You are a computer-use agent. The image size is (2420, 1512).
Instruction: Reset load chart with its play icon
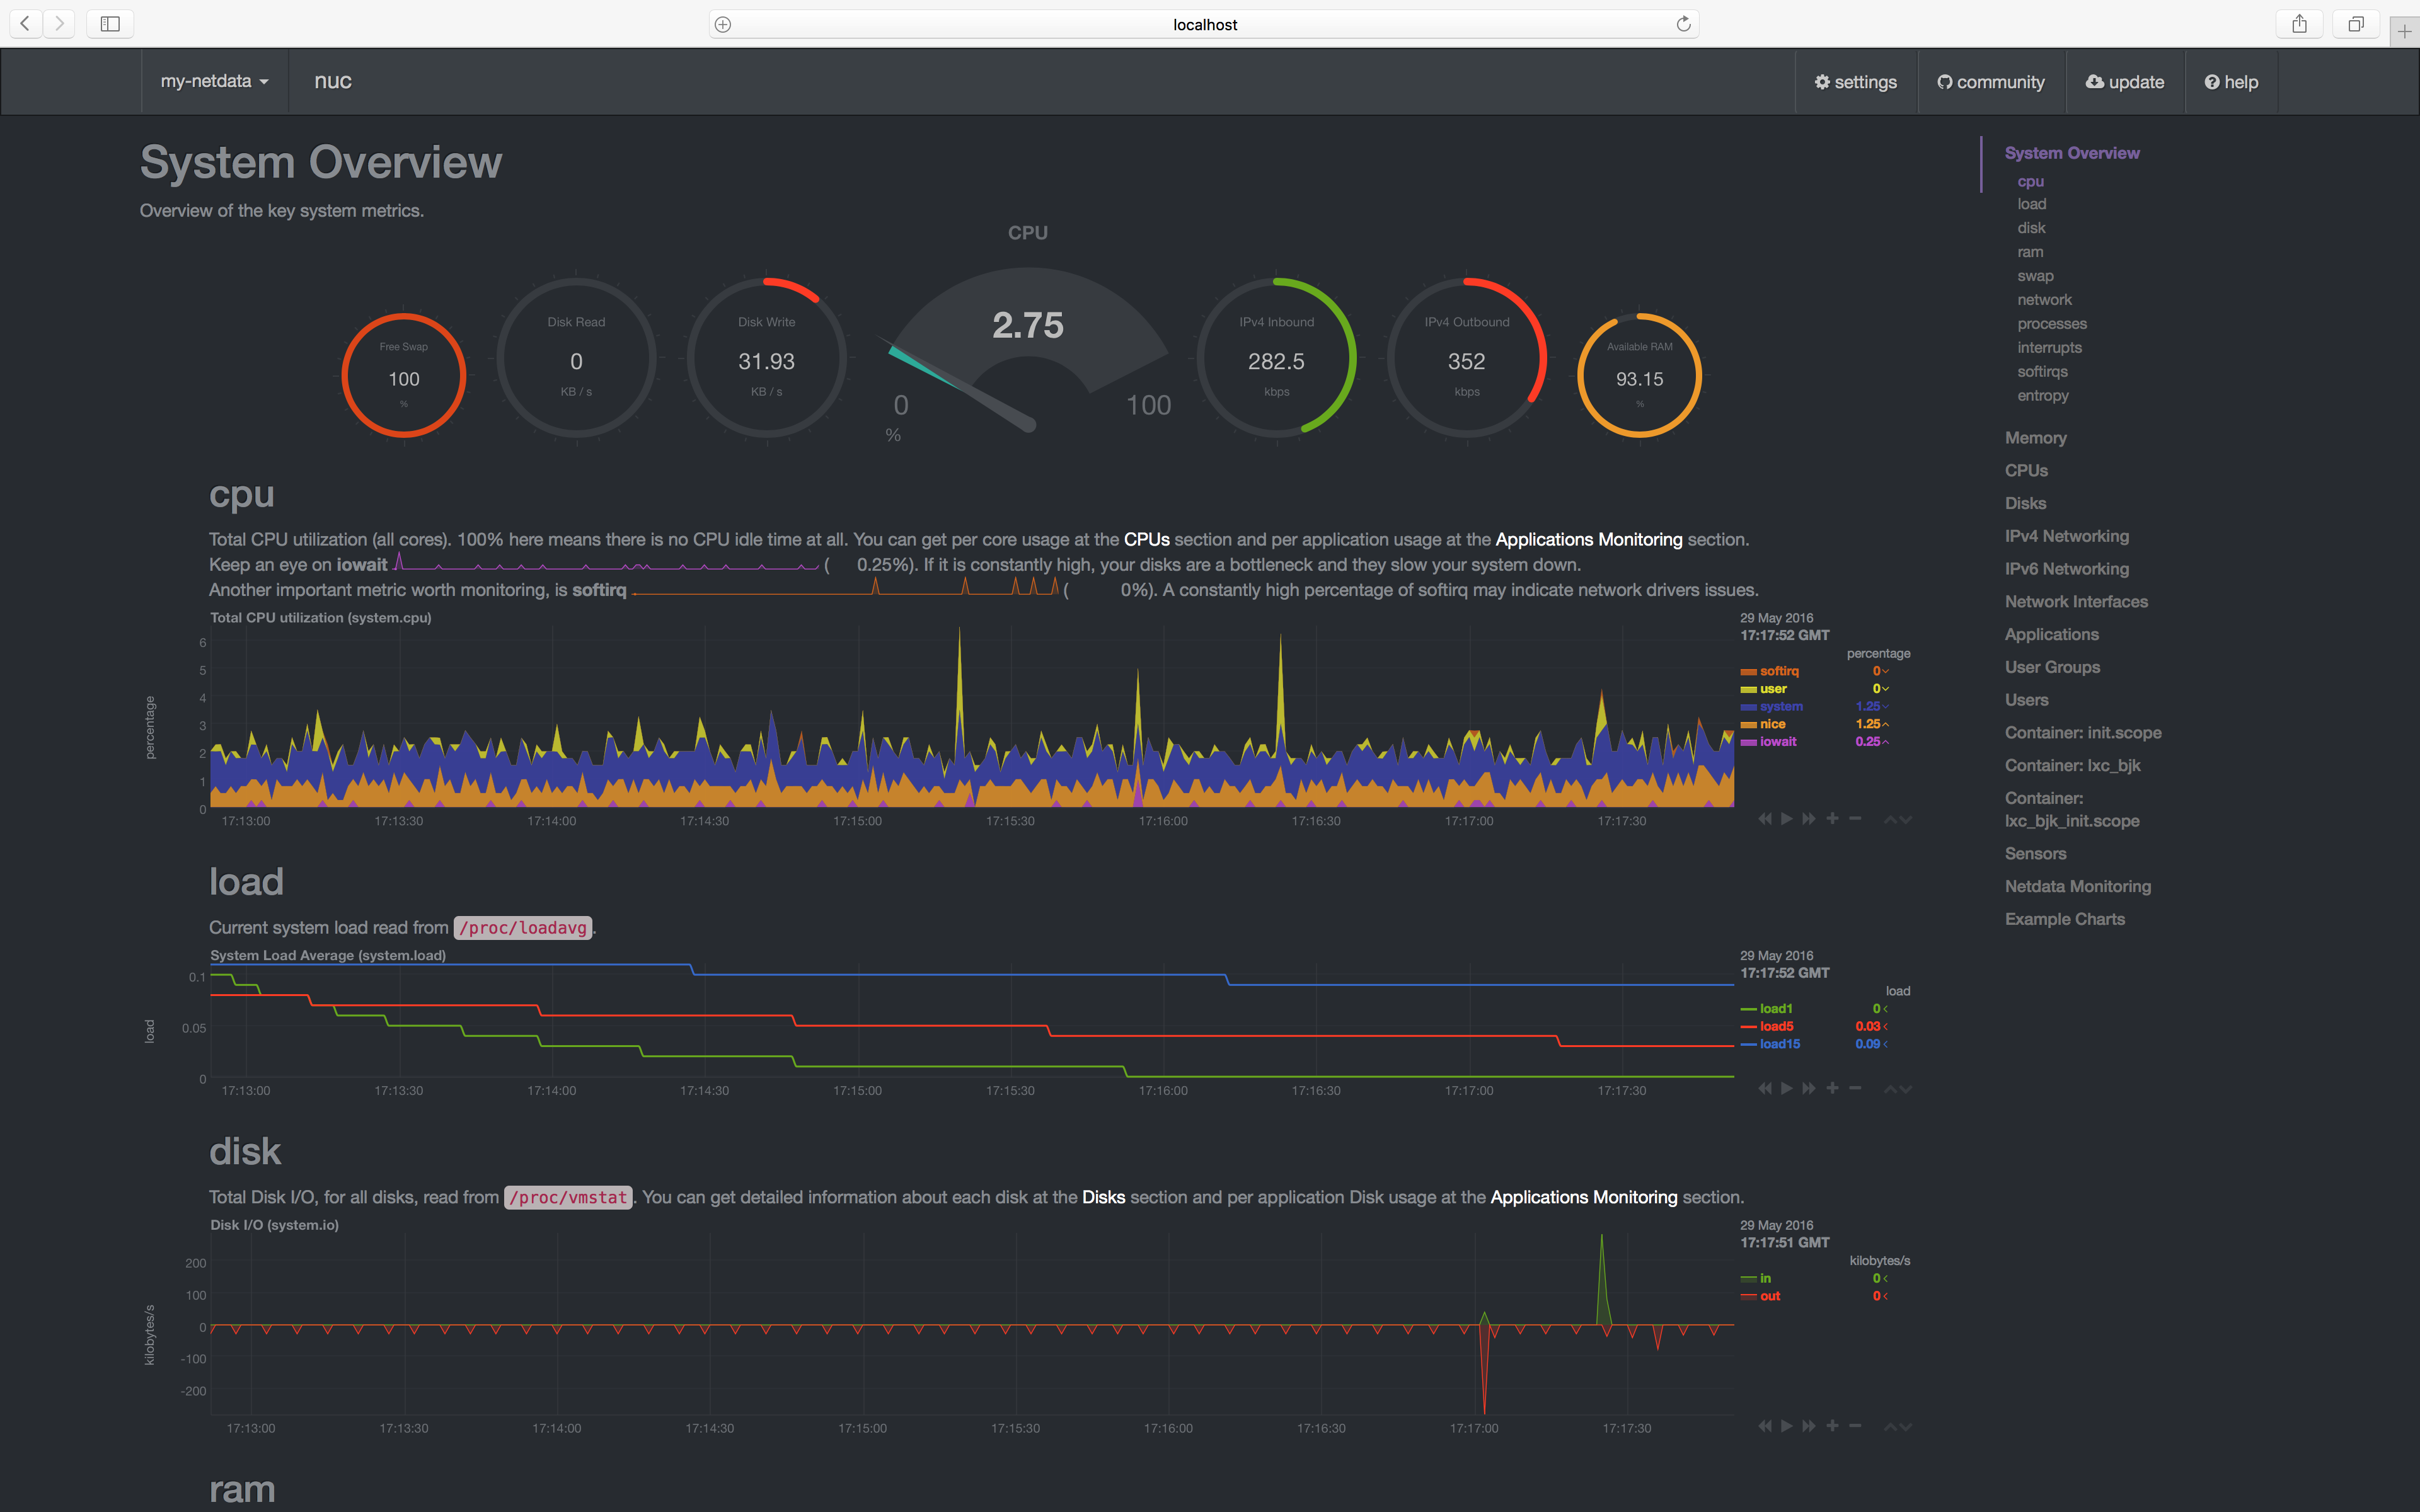pos(1786,1088)
